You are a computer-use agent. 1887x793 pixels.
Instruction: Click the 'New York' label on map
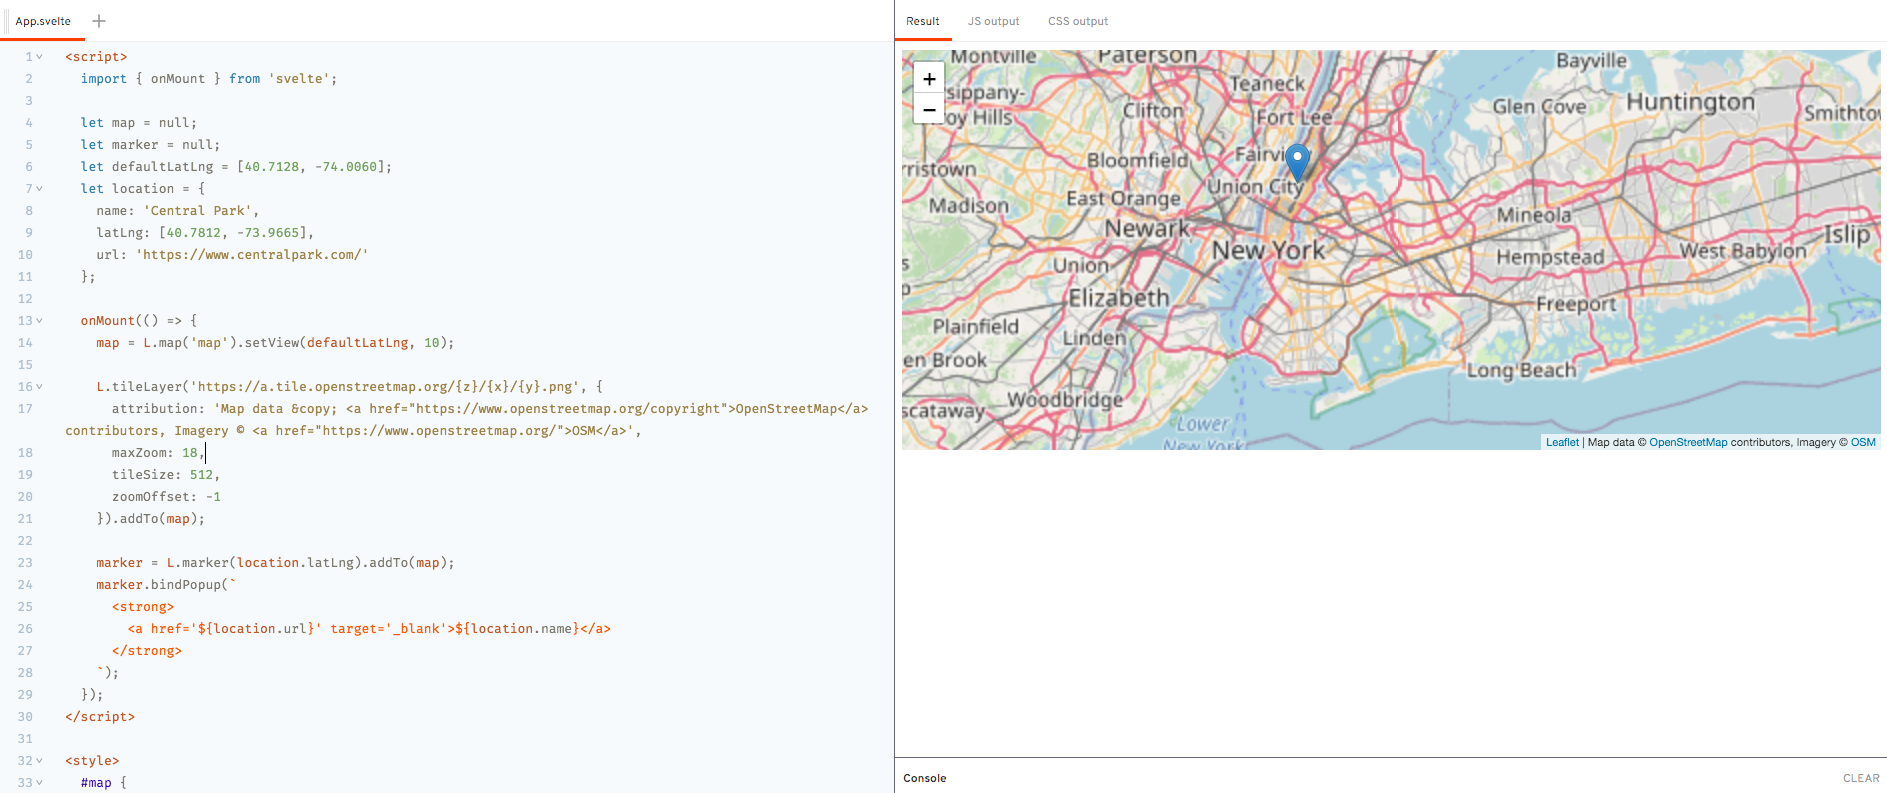coord(1268,250)
